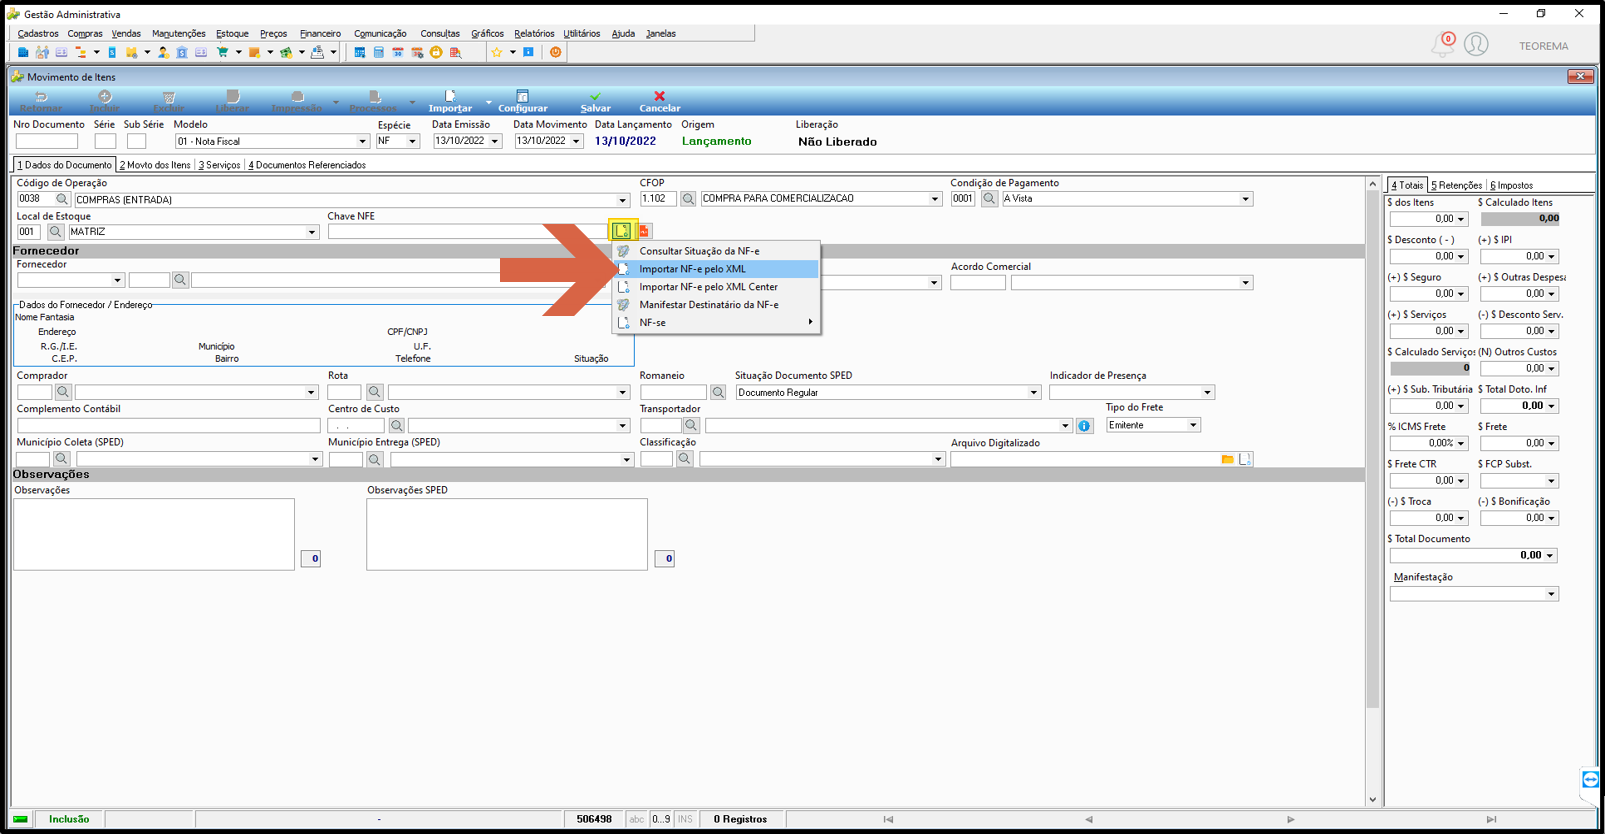Open the CFOP lookup magnifier
This screenshot has height=834, width=1605.
click(688, 199)
